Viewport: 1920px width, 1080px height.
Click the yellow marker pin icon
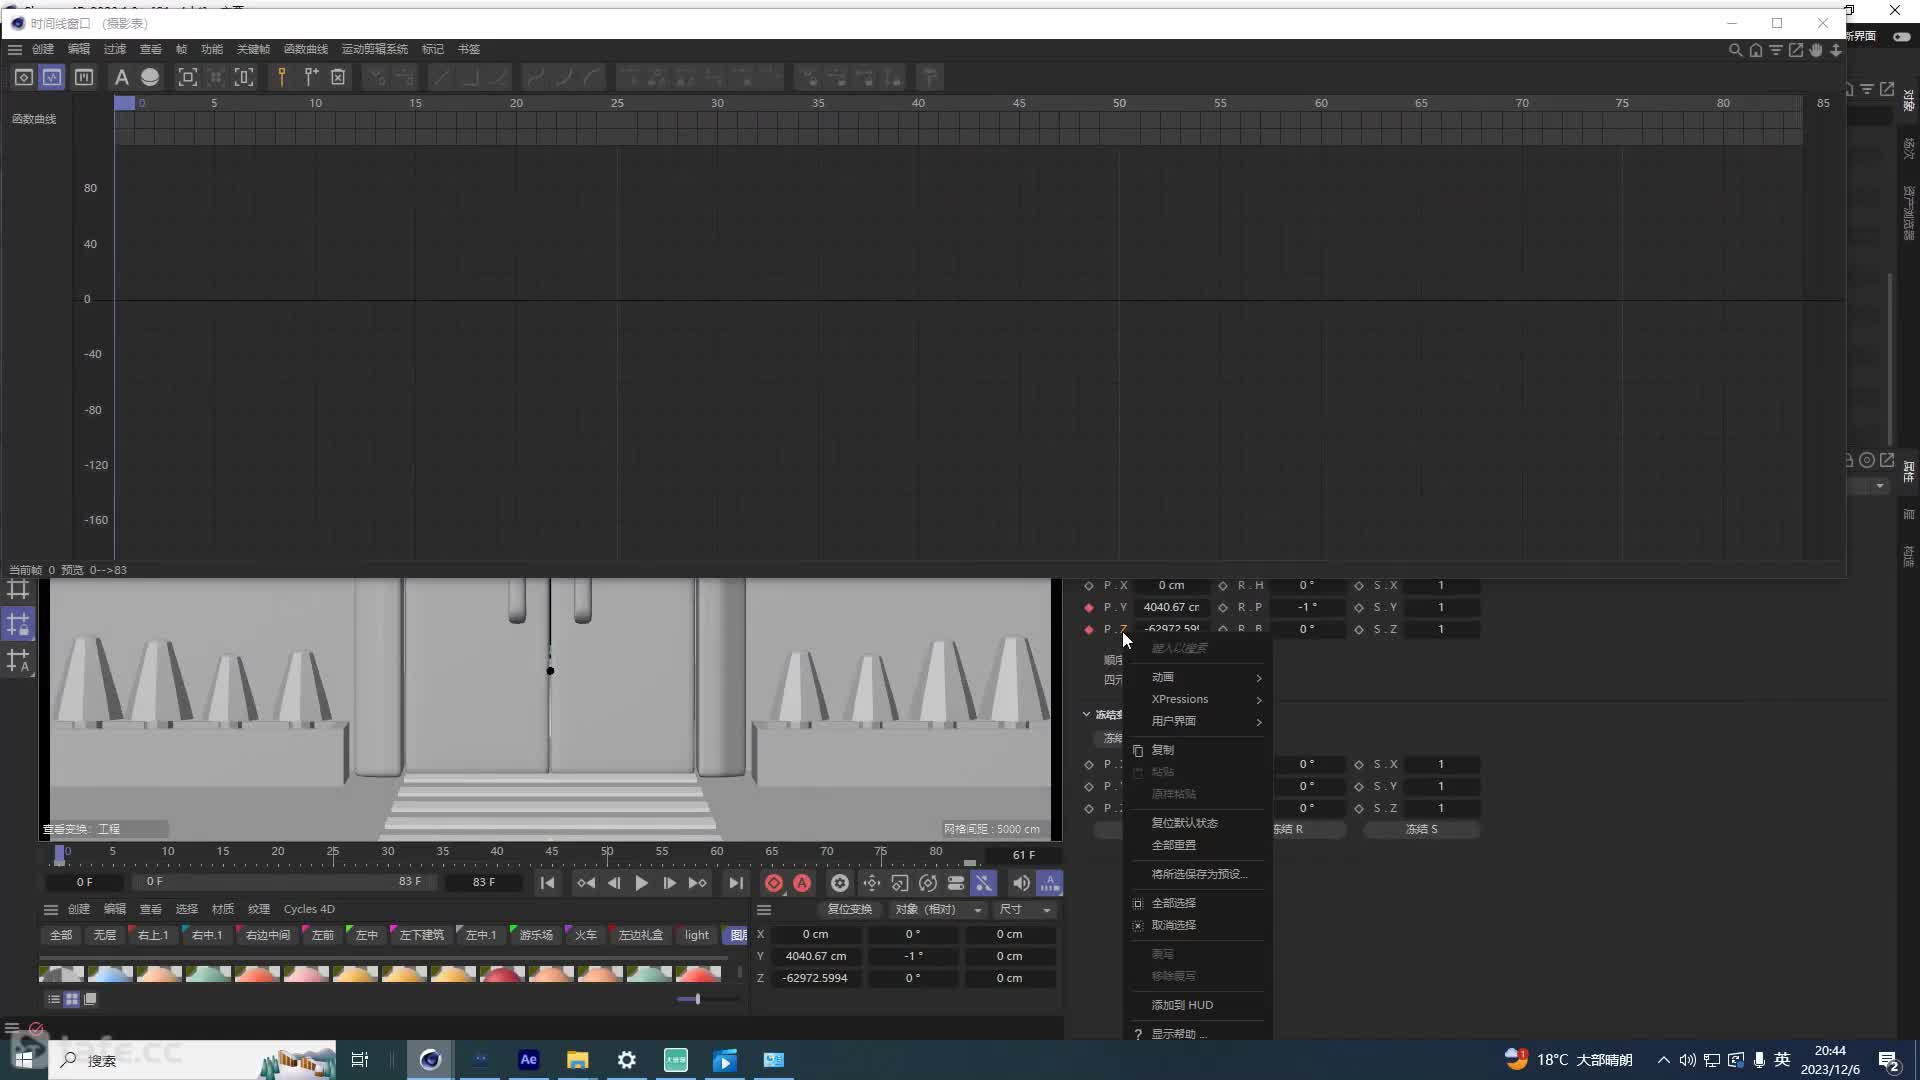282,77
